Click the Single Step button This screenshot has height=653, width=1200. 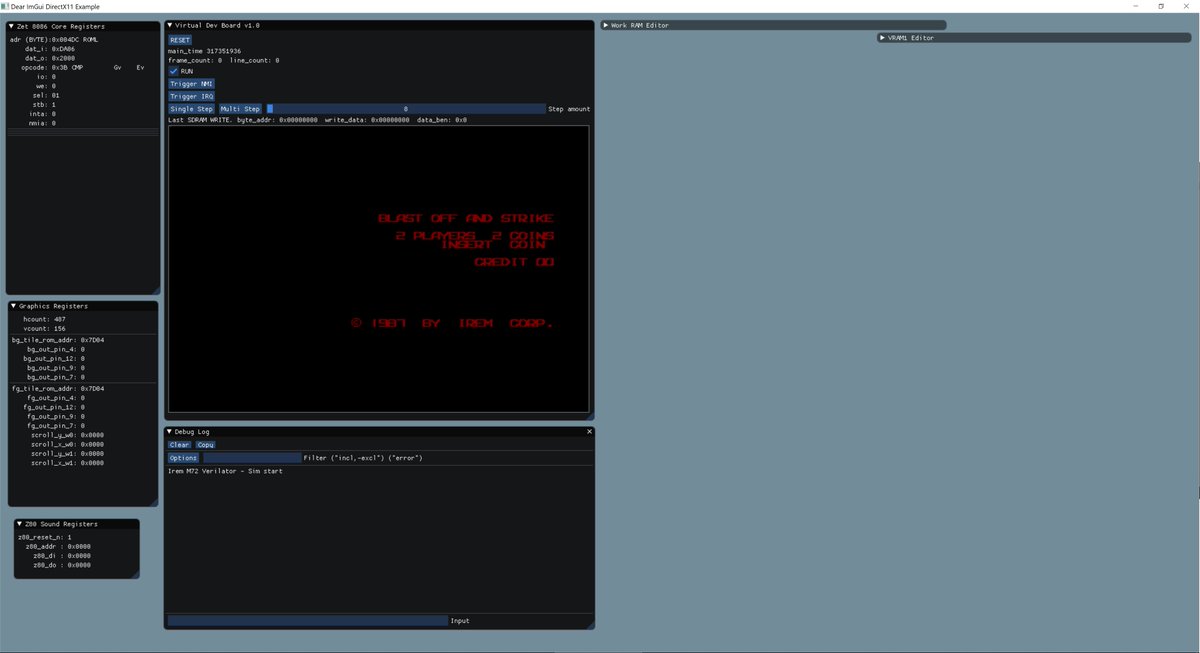(x=191, y=109)
